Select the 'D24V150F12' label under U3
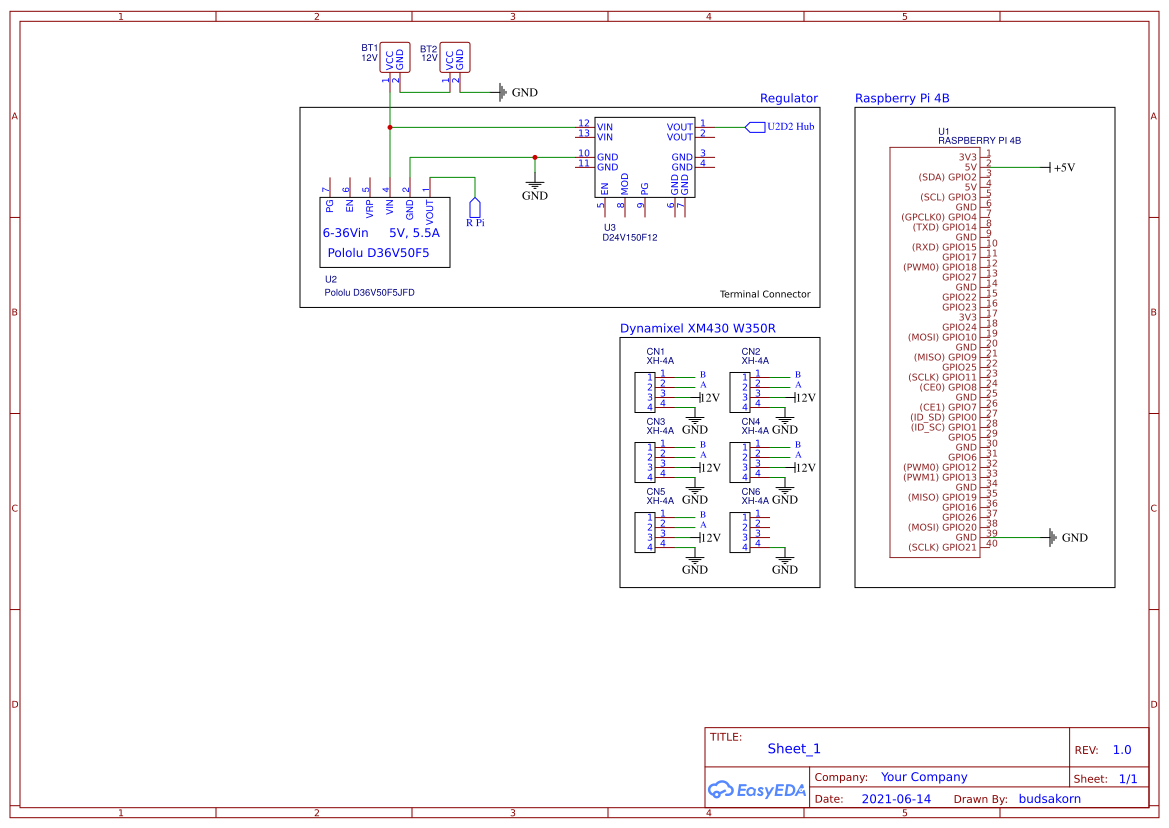Viewport: 1169px width, 828px height. 630,238
